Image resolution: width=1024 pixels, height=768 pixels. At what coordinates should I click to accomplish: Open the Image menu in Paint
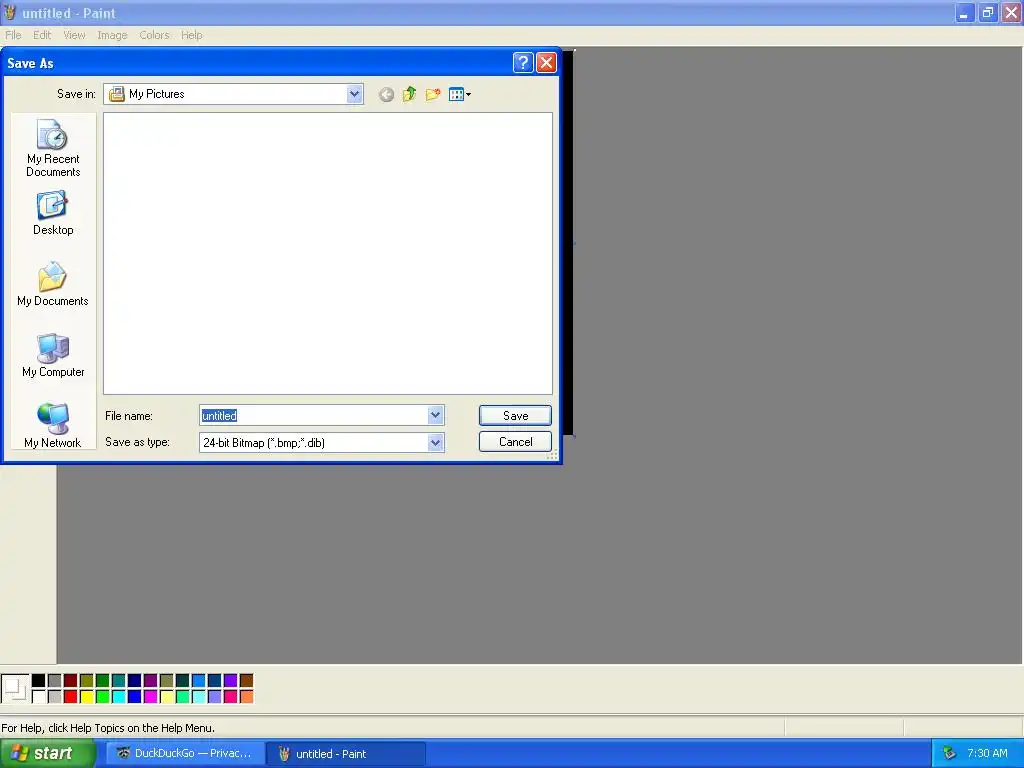(x=112, y=35)
